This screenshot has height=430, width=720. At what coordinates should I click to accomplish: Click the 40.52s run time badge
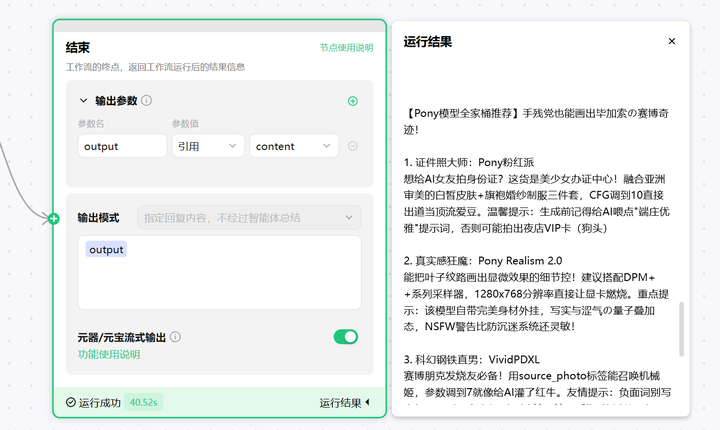[x=143, y=403]
